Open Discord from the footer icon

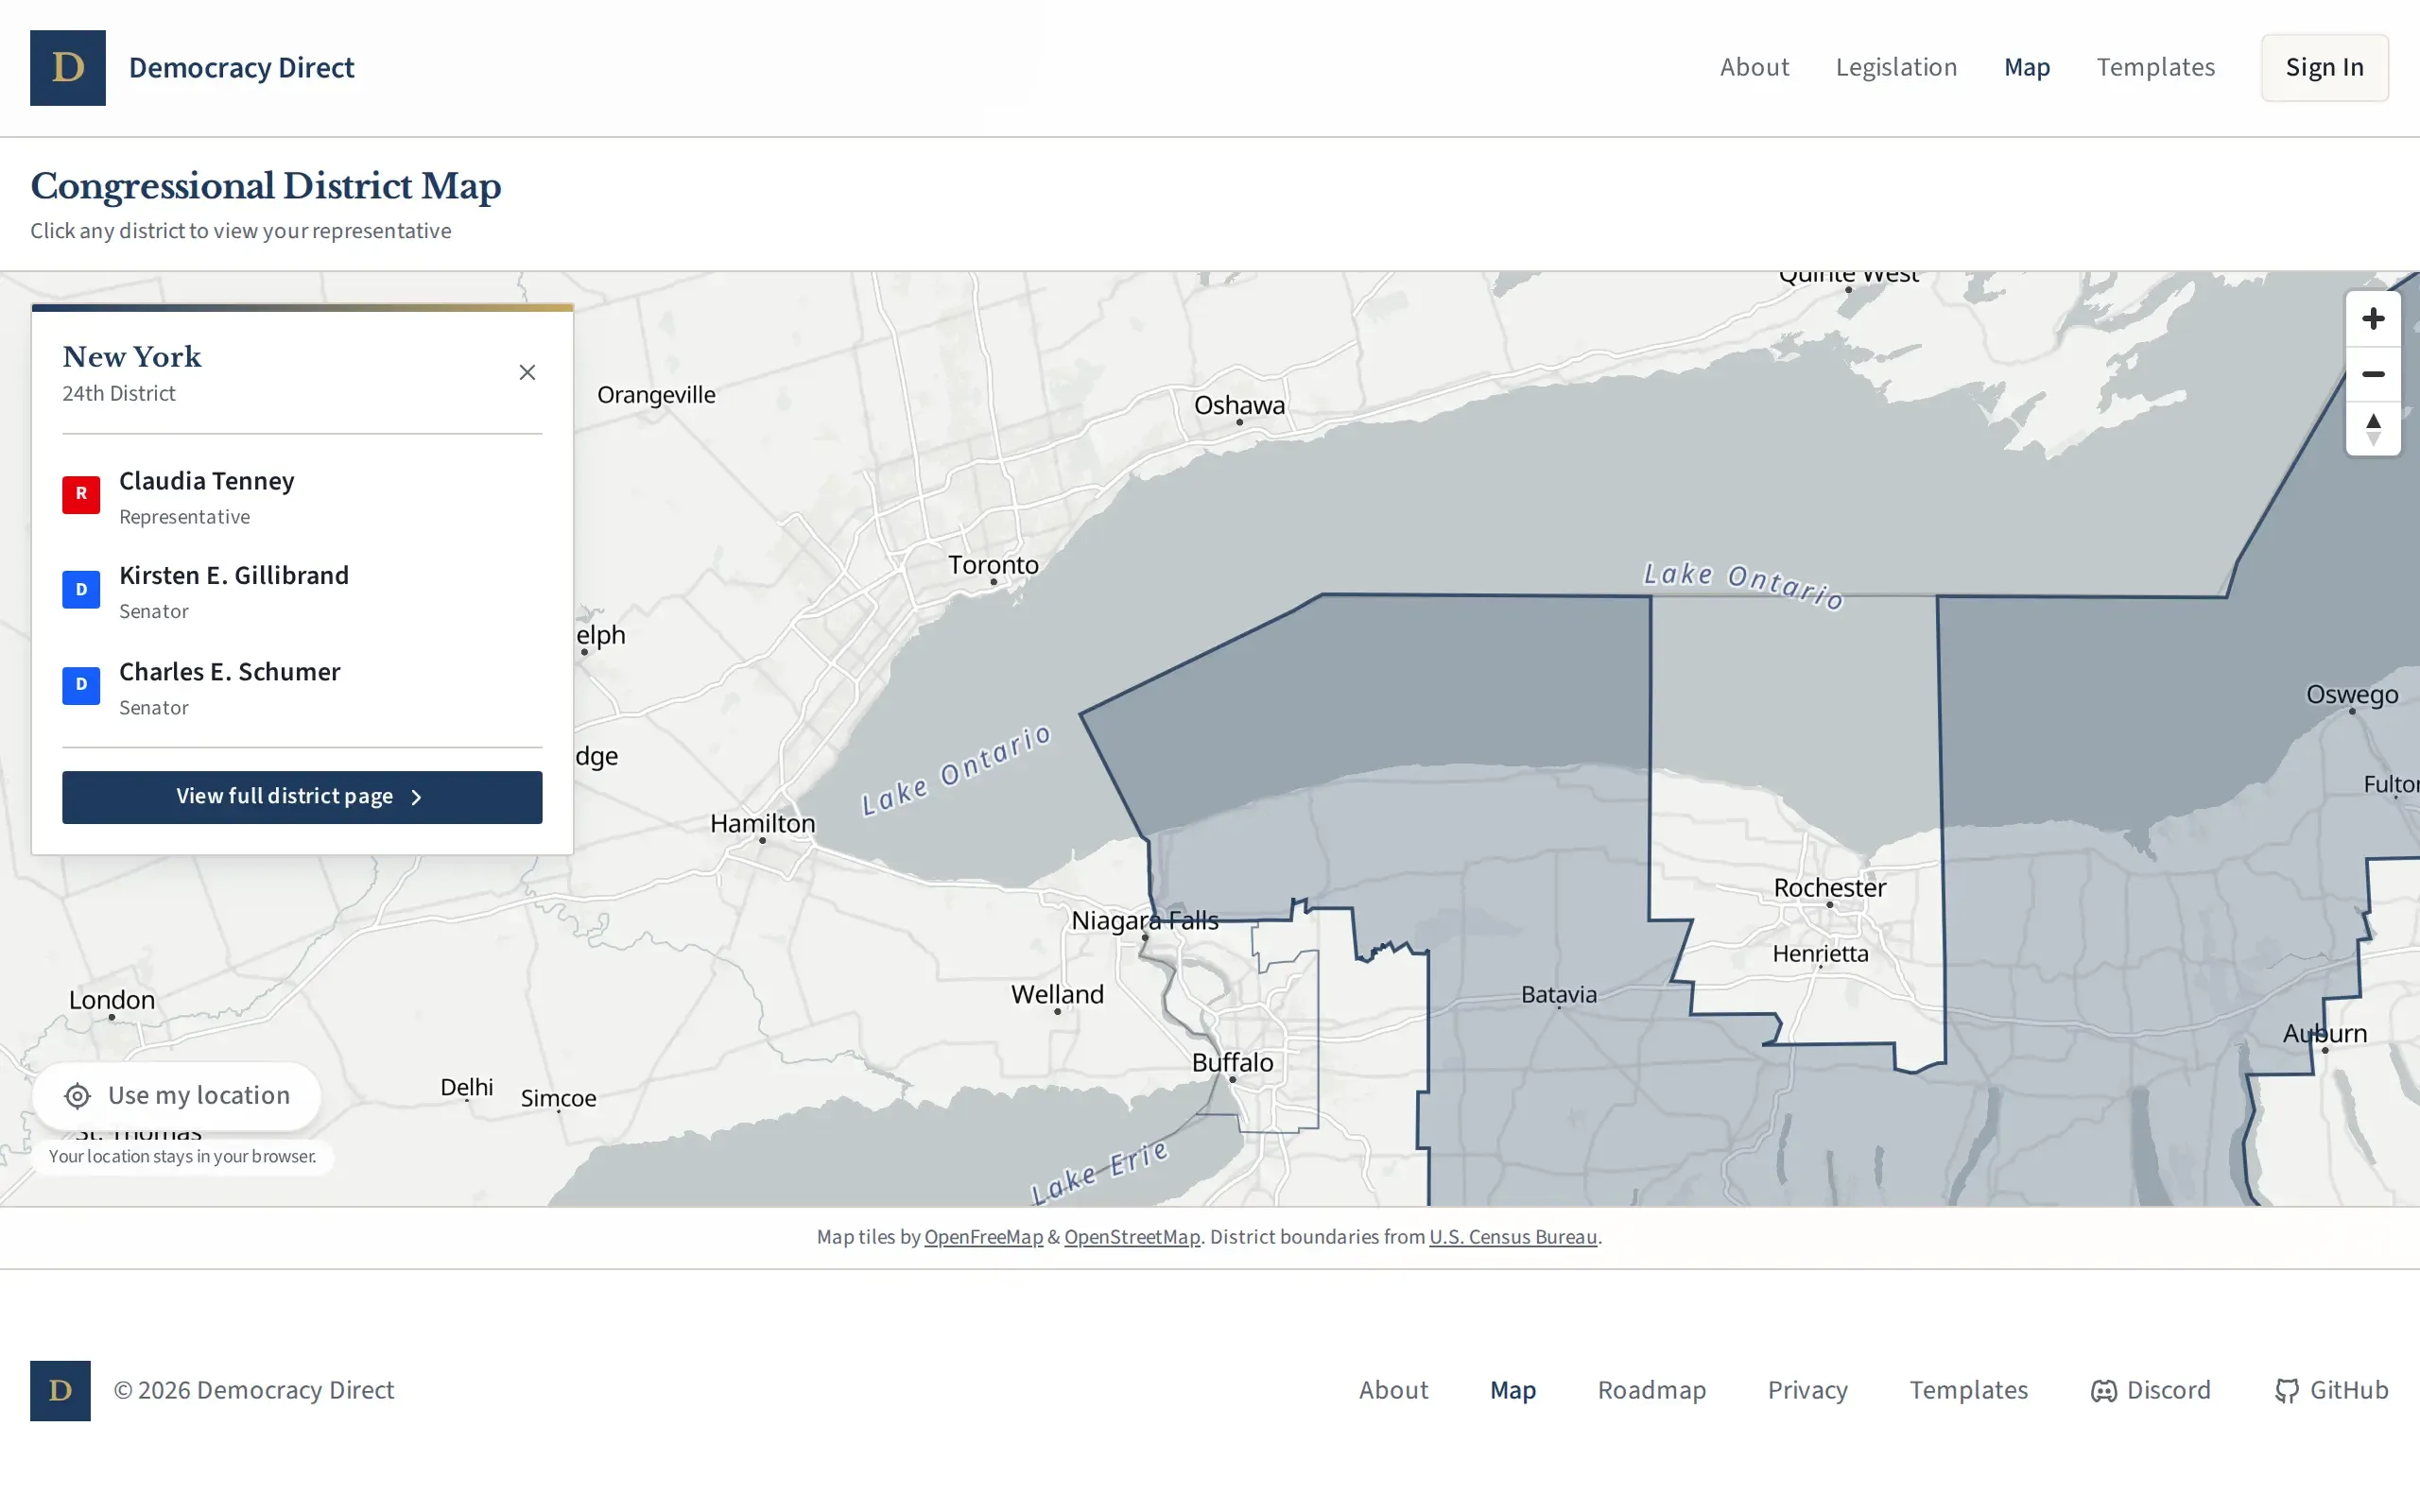(2104, 1390)
